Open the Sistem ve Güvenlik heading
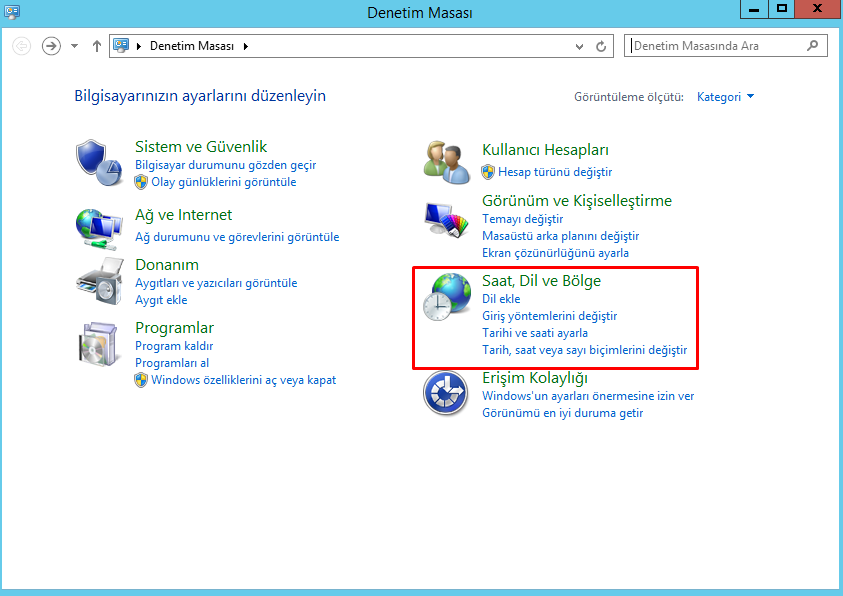843x596 pixels. coord(201,147)
